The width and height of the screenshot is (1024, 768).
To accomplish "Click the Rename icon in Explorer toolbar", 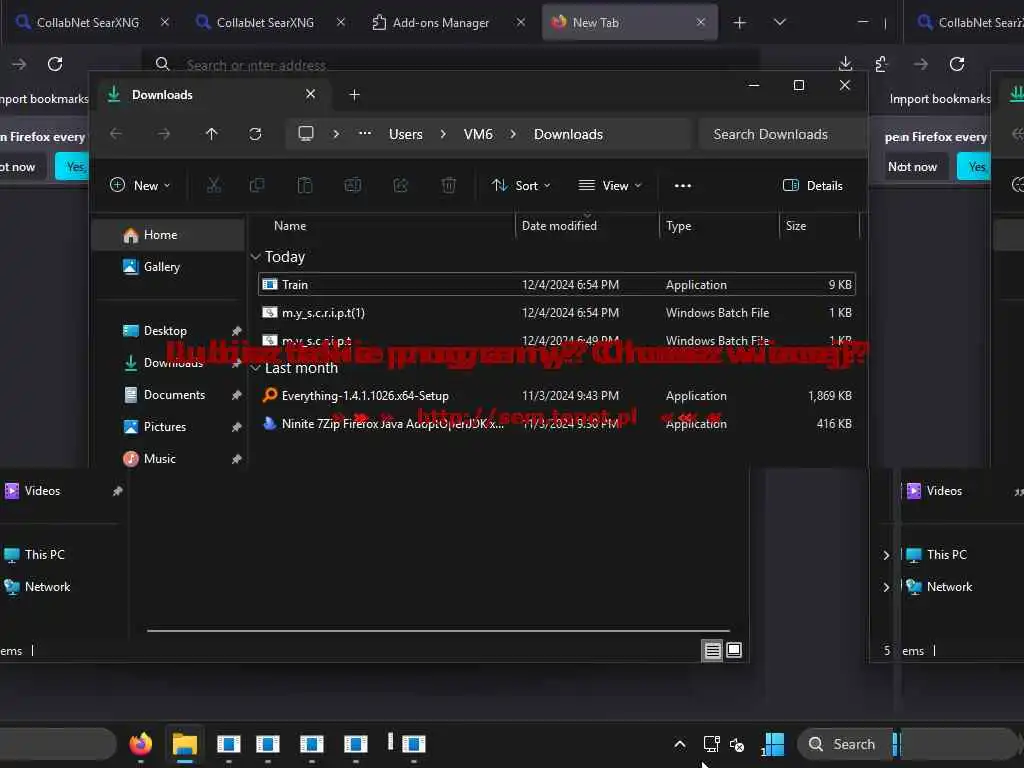I will pyautogui.click(x=353, y=185).
